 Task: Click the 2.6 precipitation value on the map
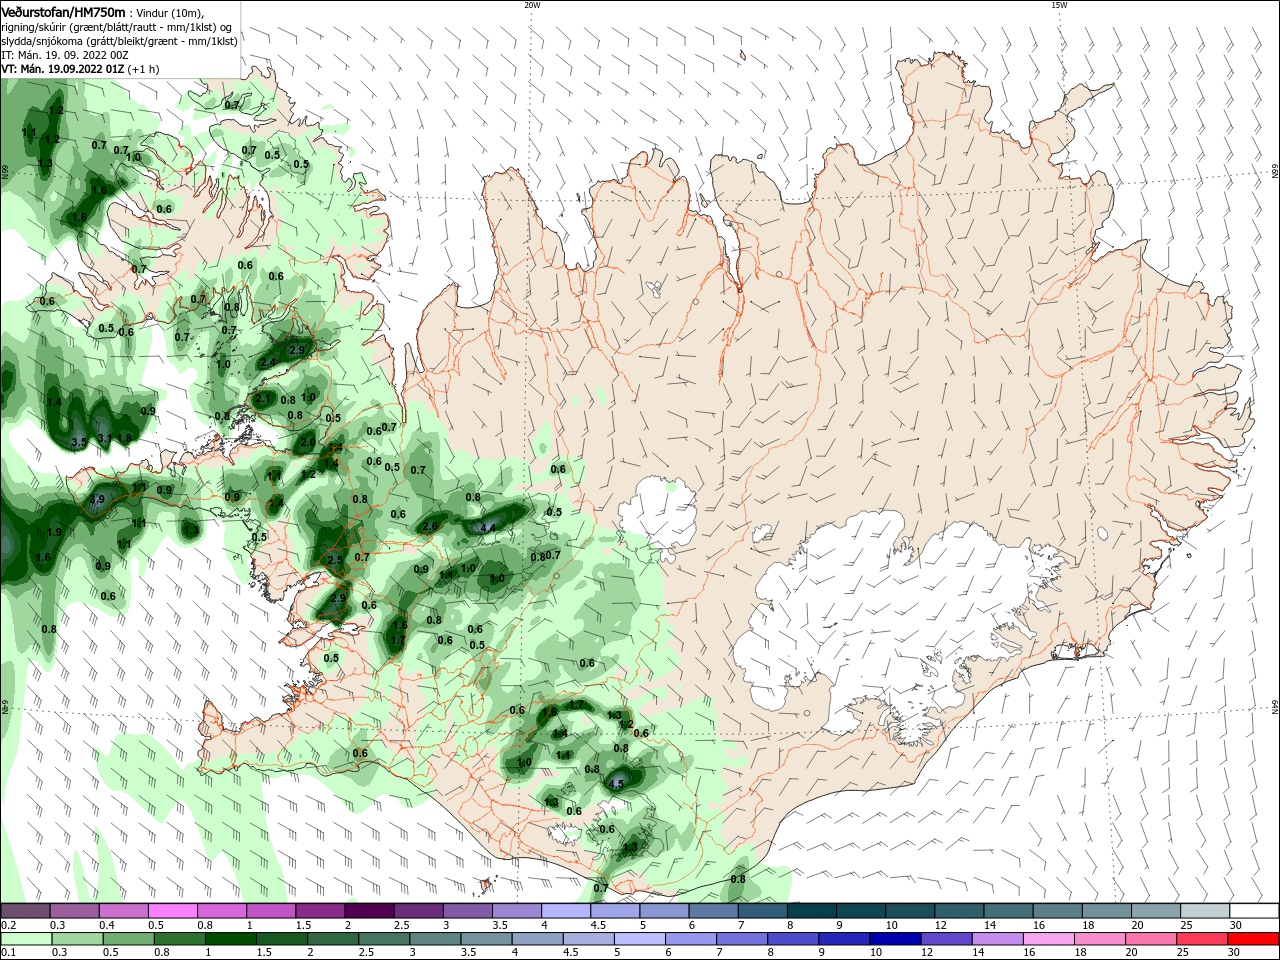(431, 526)
